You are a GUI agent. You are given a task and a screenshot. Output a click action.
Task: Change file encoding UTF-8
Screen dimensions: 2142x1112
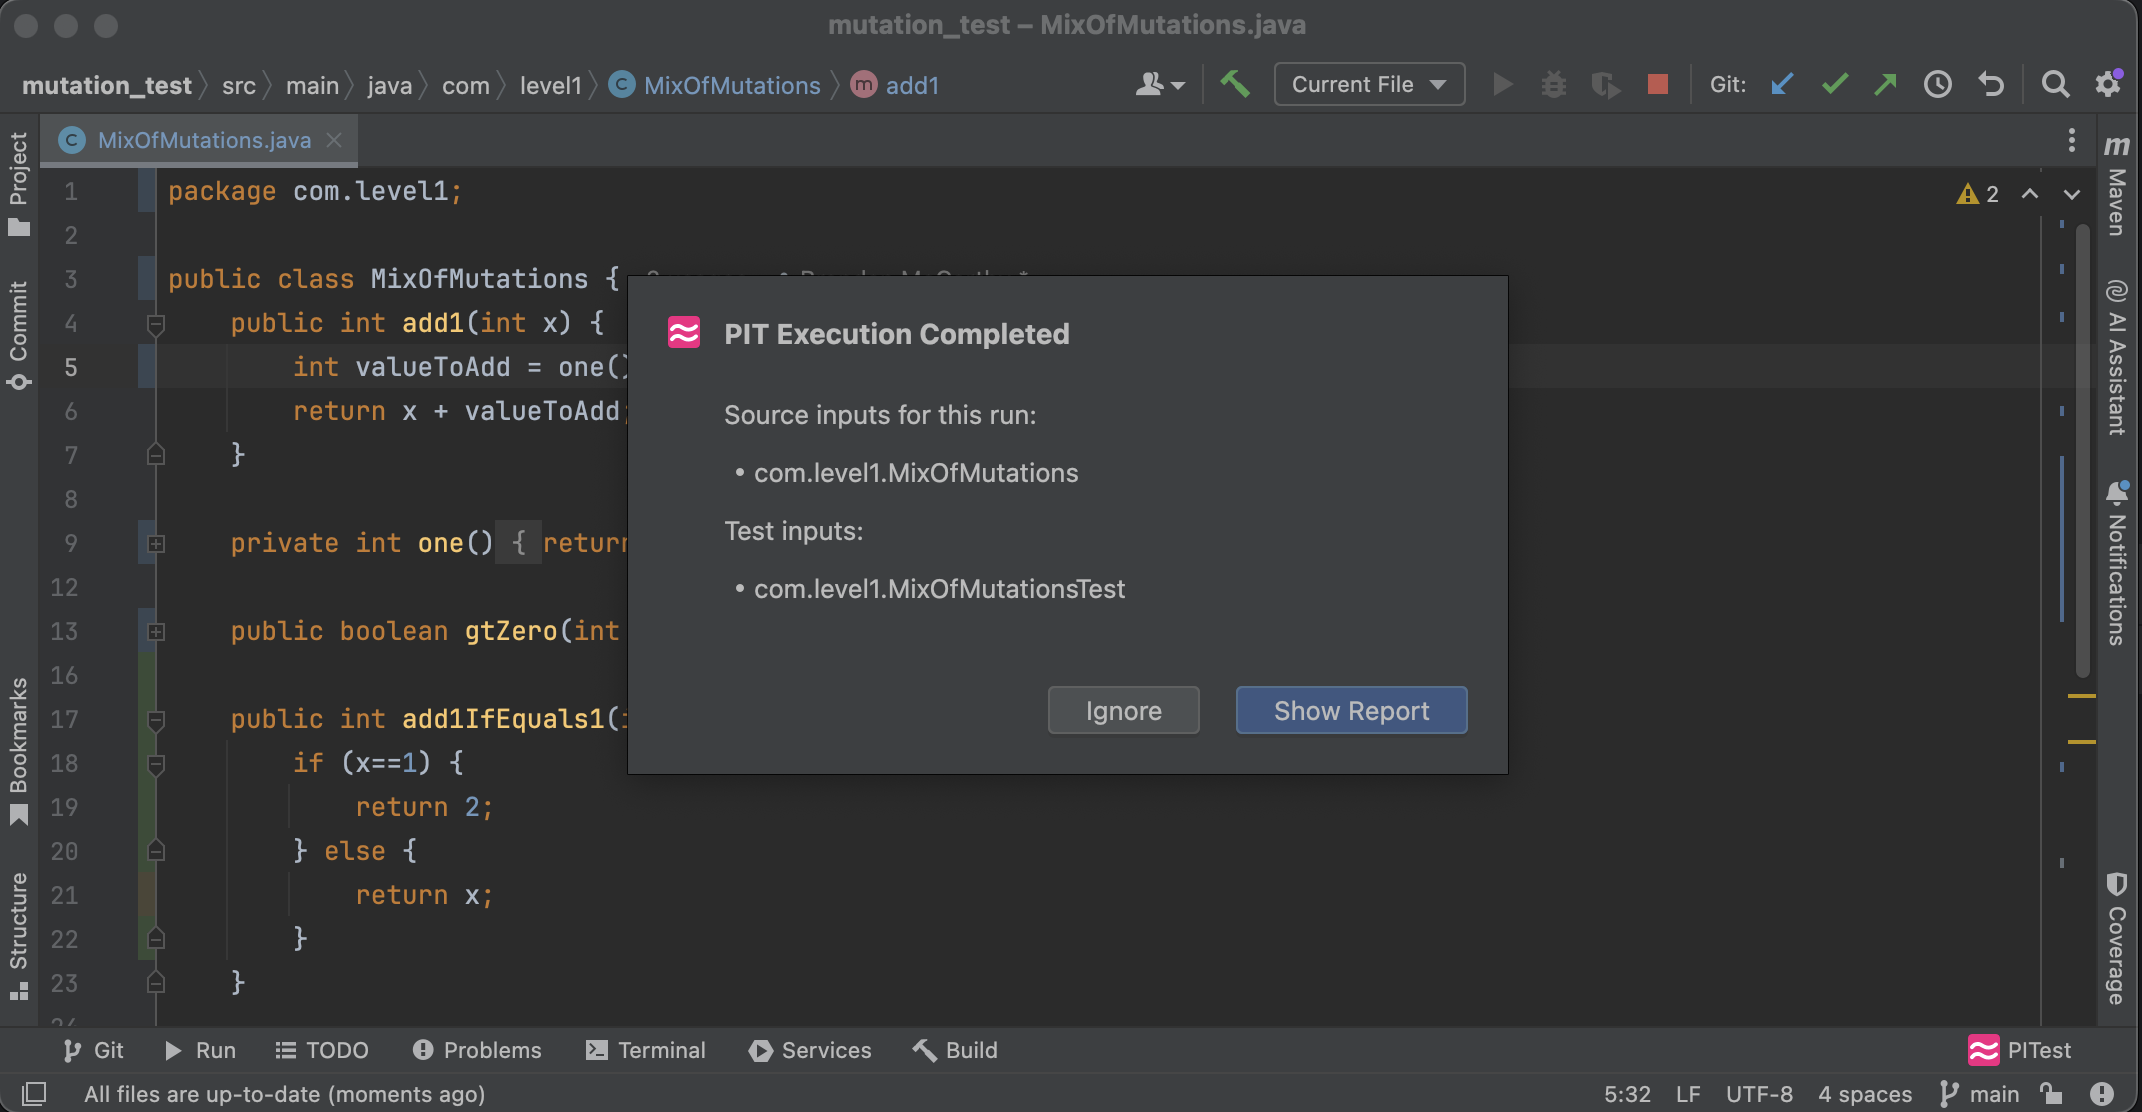coord(1759,1094)
